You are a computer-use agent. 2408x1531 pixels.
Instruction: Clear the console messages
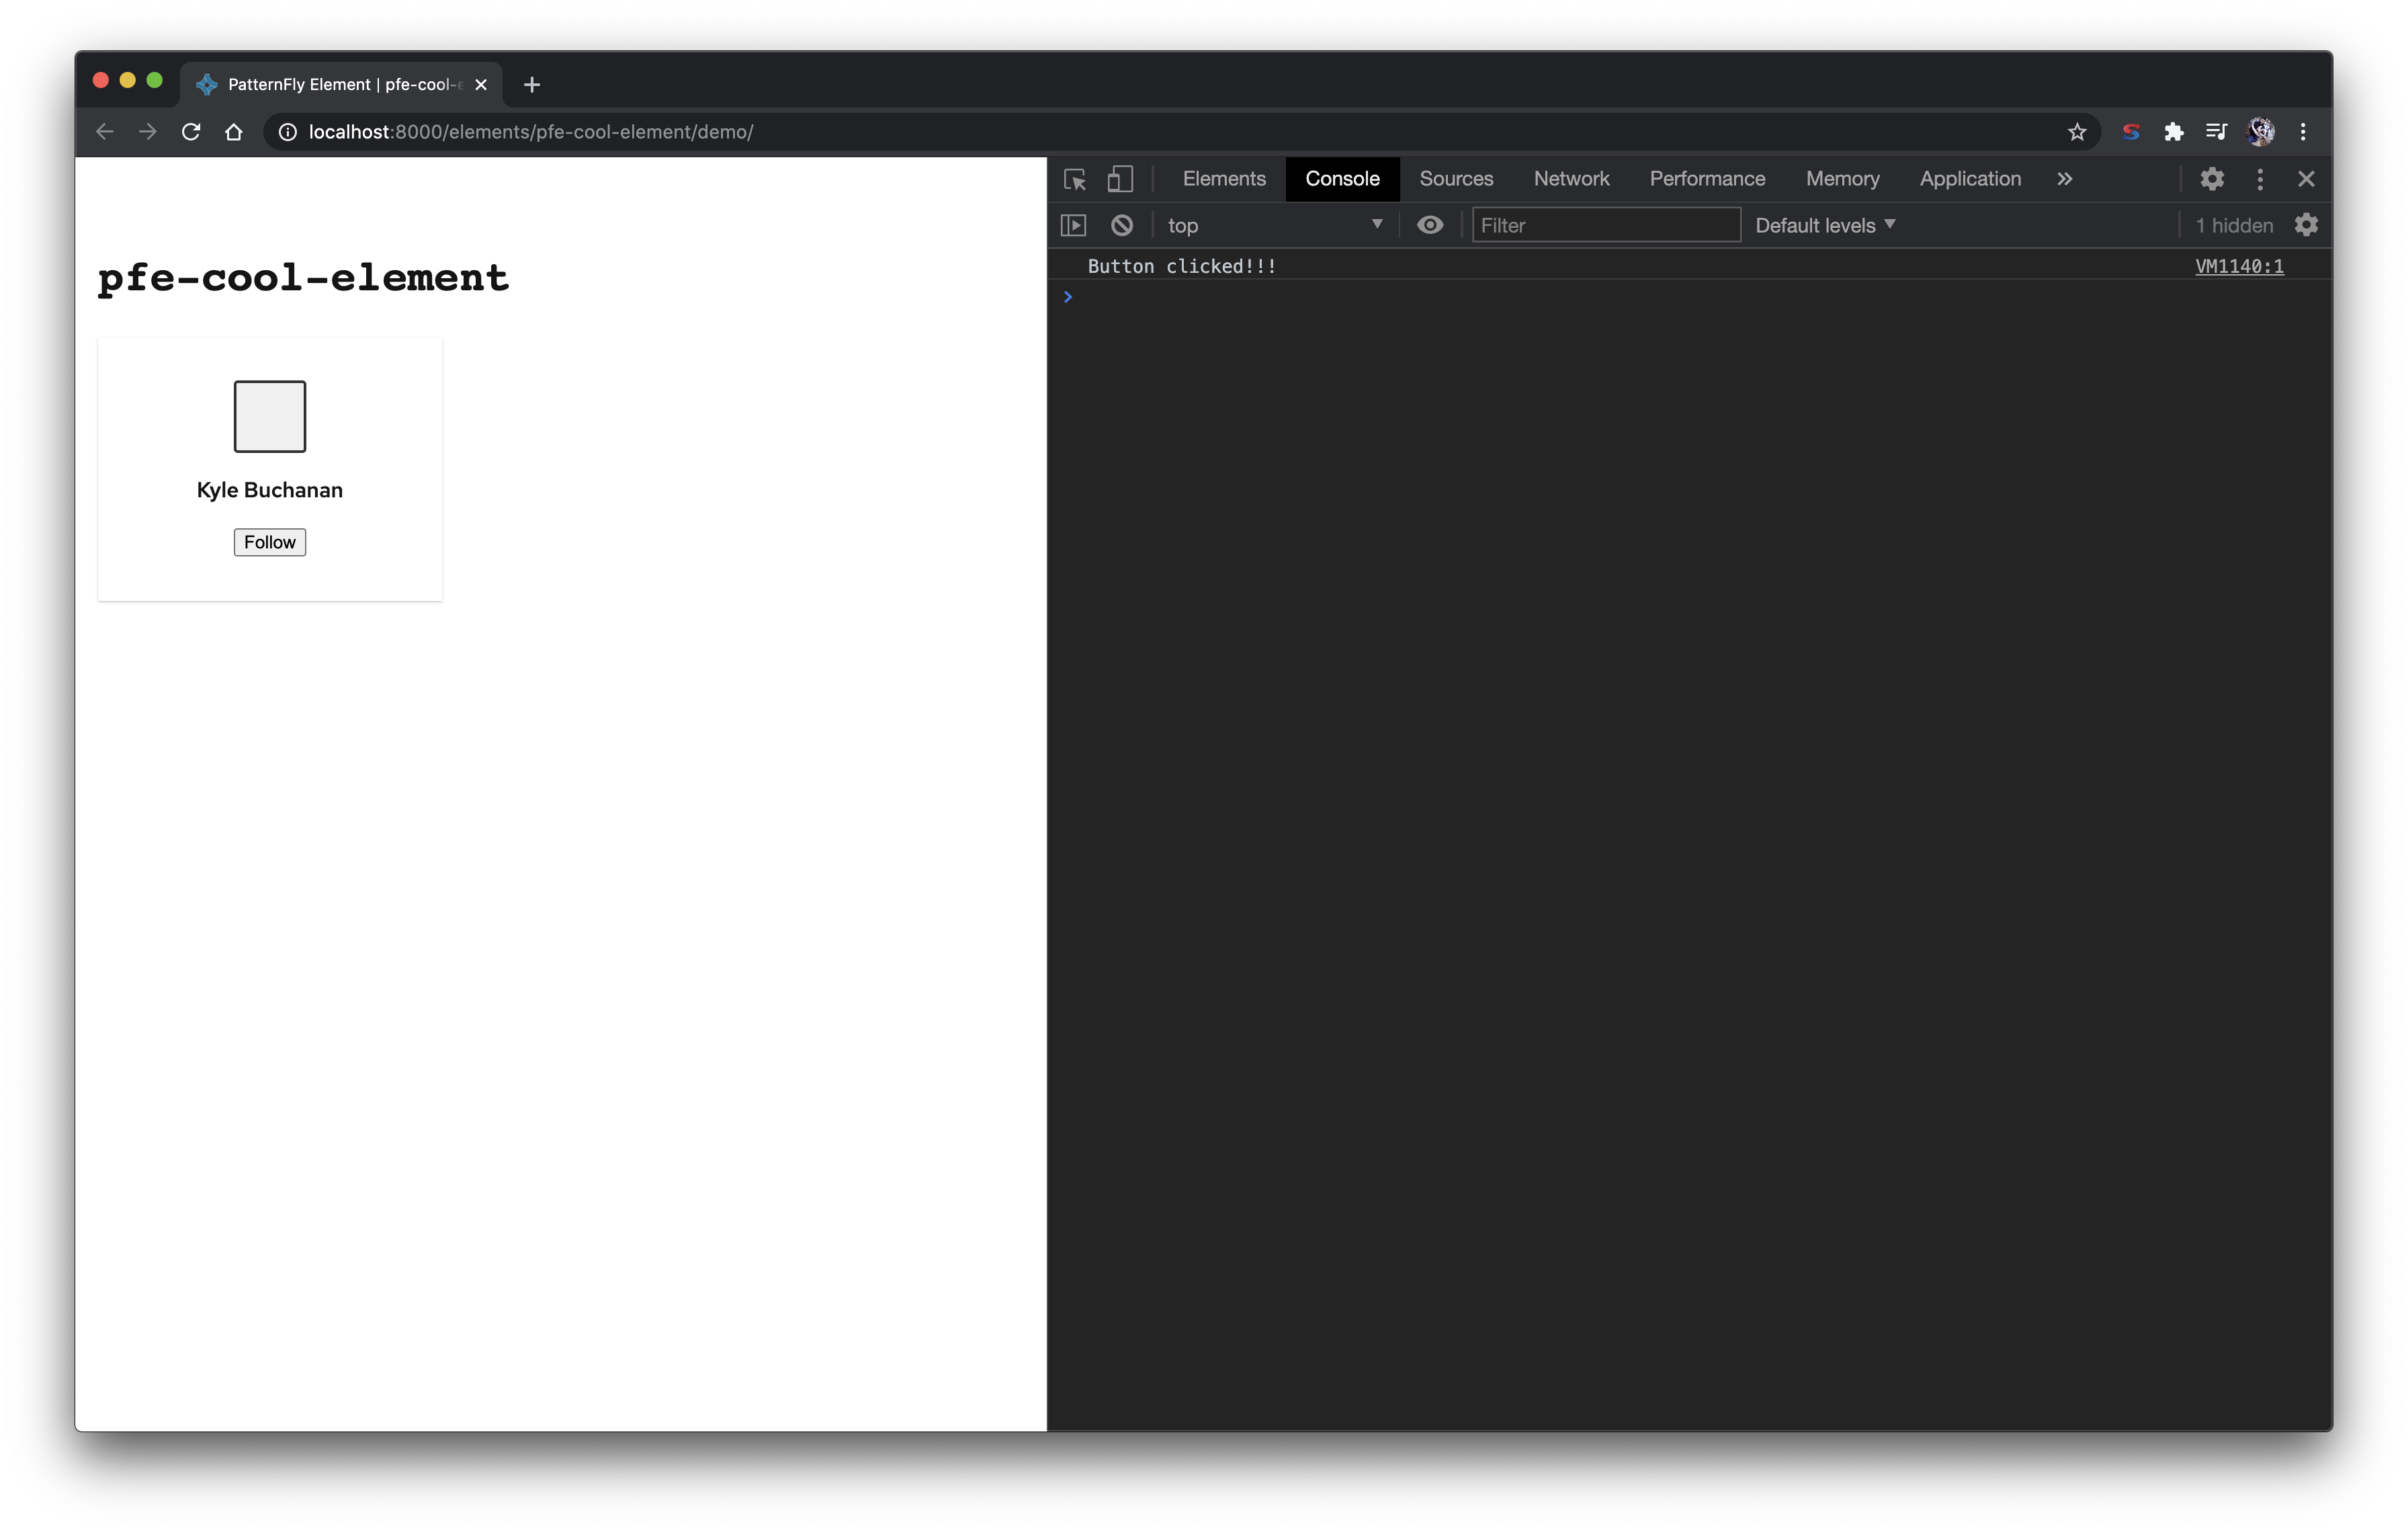1121,224
